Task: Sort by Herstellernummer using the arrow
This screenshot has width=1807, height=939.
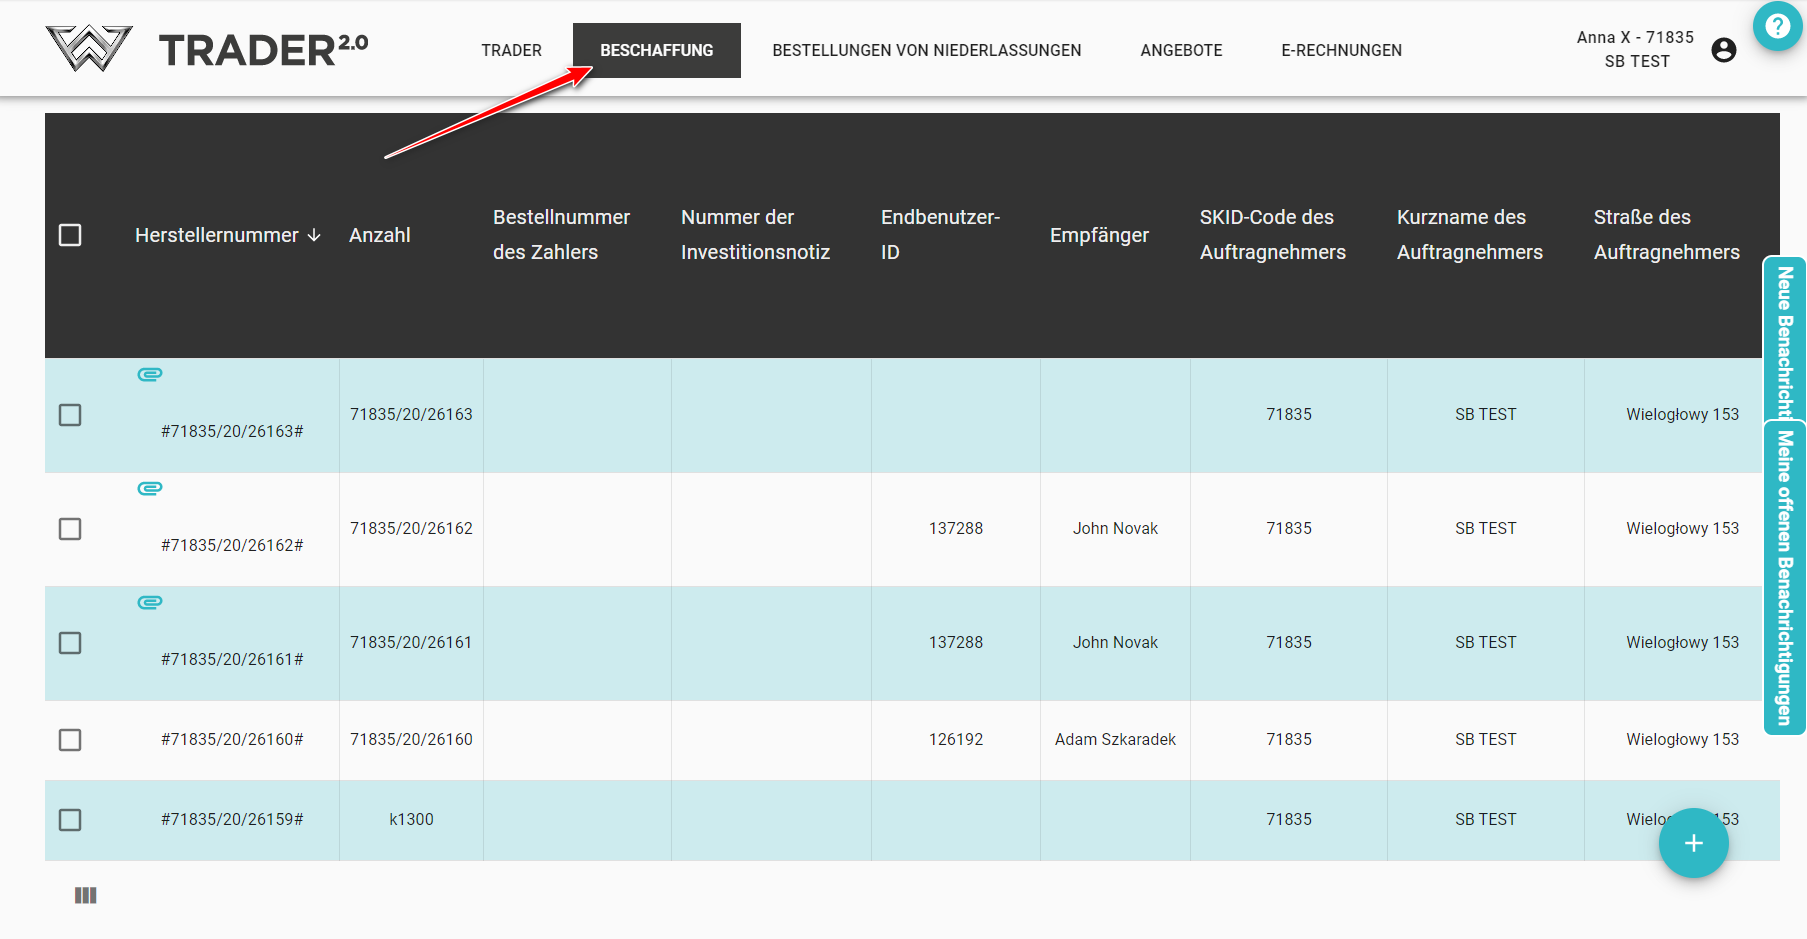Action: [x=314, y=235]
